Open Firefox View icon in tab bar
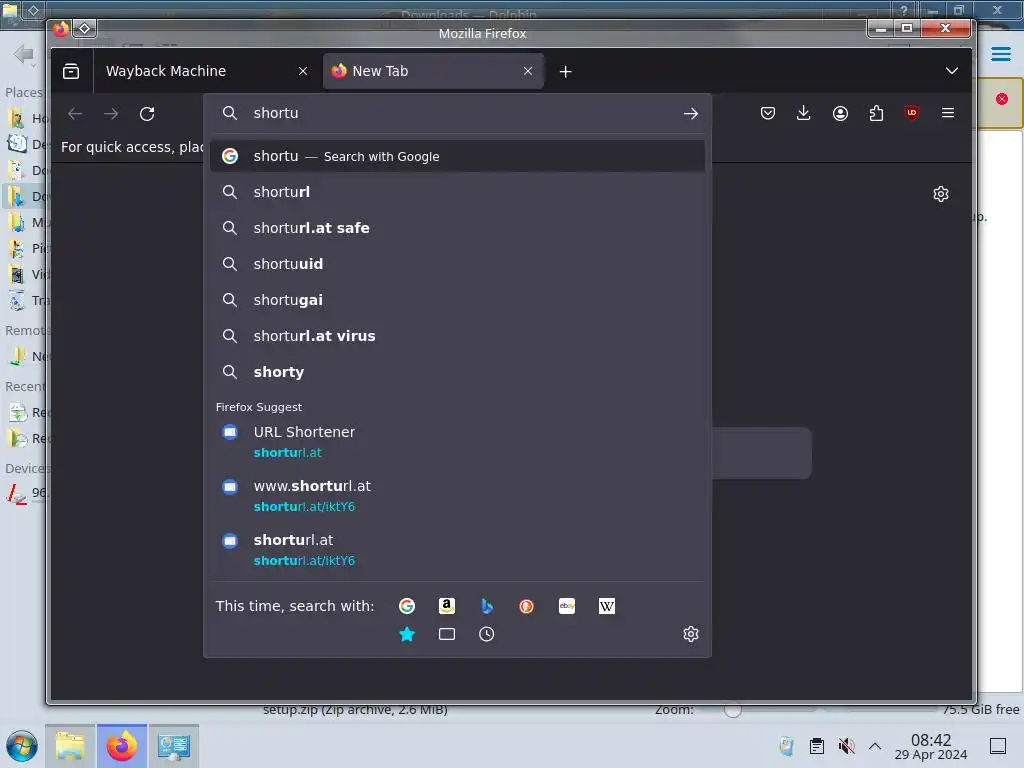Image resolution: width=1024 pixels, height=768 pixels. (71, 71)
